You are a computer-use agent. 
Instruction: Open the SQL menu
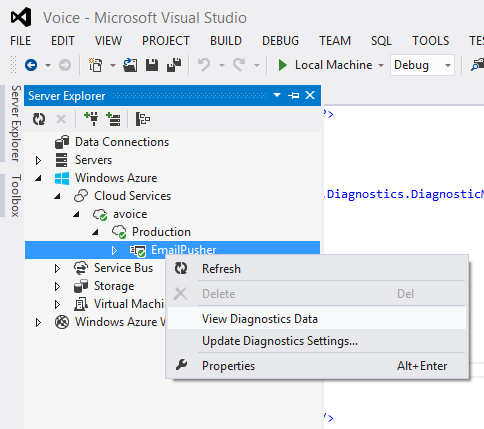click(381, 41)
